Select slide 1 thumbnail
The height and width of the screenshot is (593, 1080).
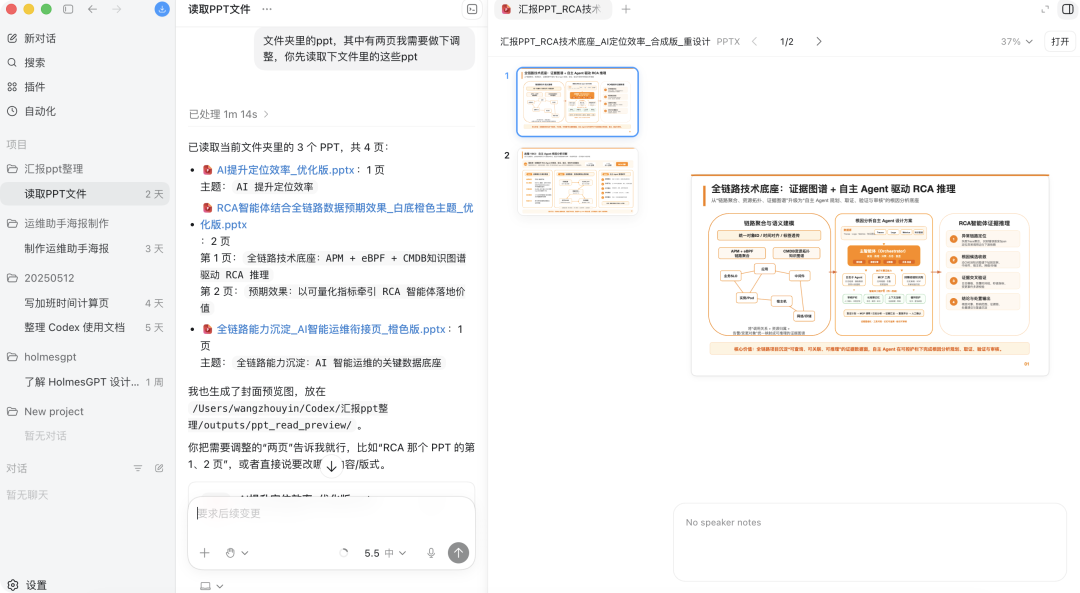[577, 102]
